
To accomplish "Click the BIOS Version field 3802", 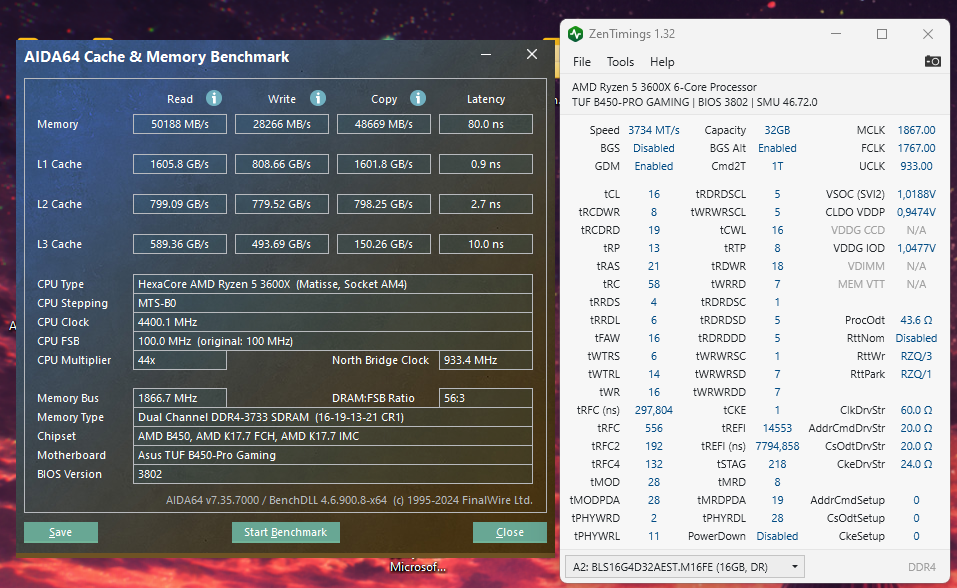I will [x=333, y=474].
